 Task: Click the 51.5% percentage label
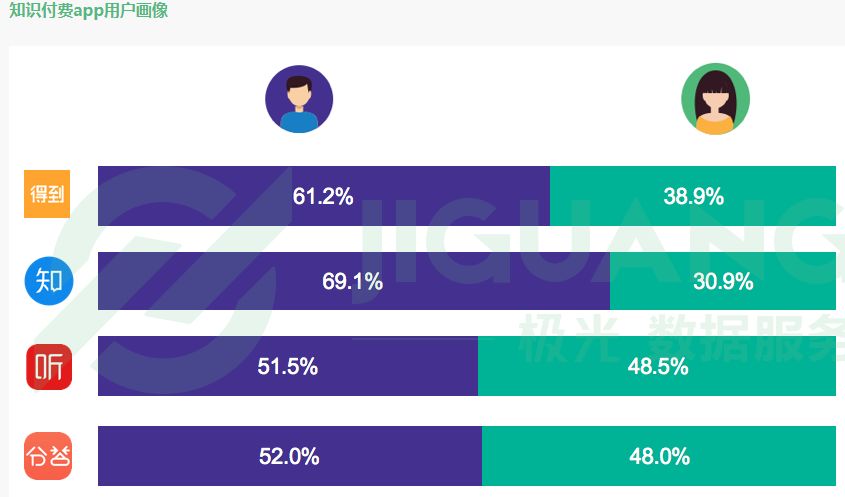(288, 367)
